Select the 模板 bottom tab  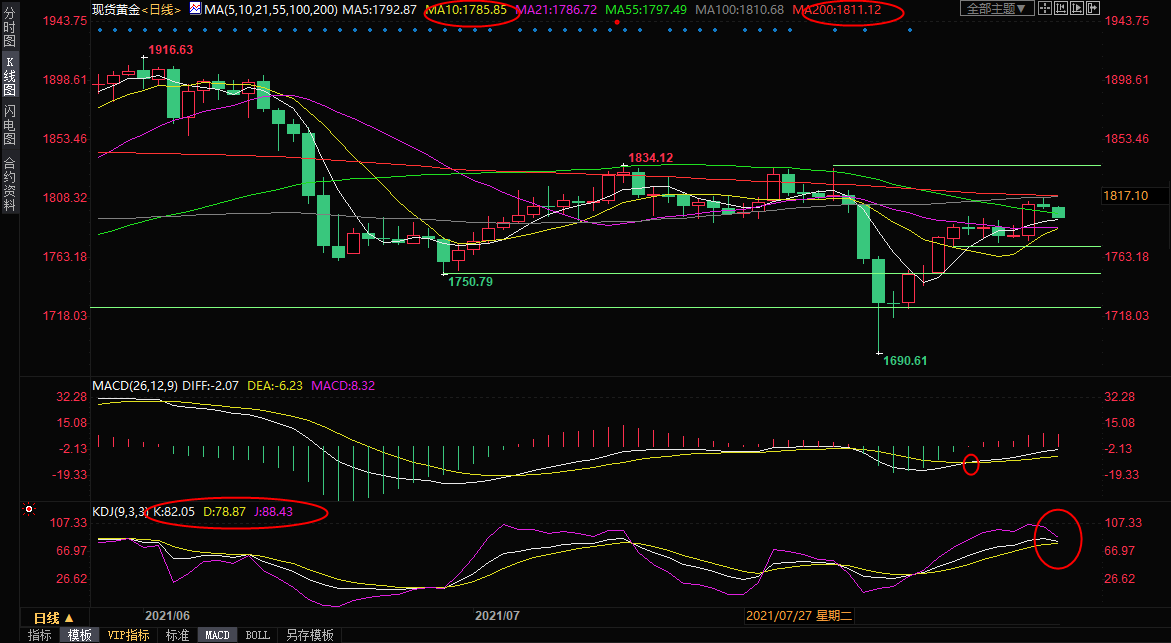(x=79, y=635)
